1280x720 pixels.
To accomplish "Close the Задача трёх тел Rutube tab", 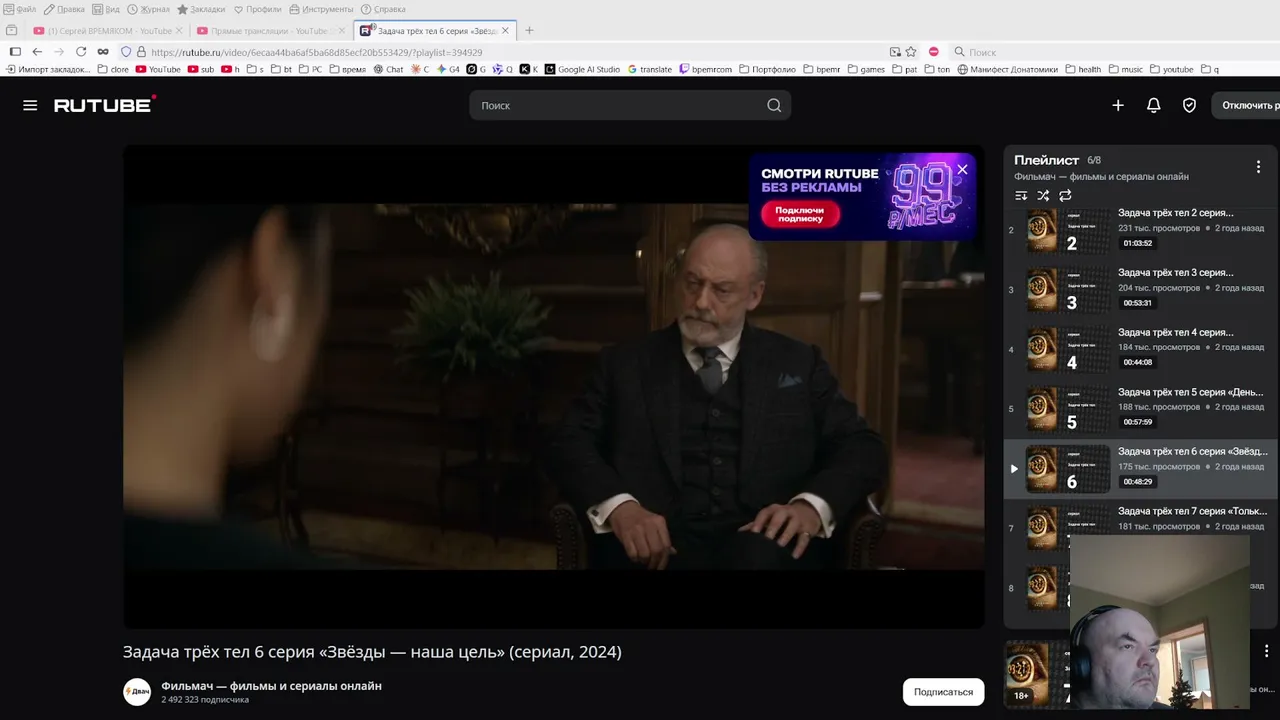I will [x=505, y=31].
